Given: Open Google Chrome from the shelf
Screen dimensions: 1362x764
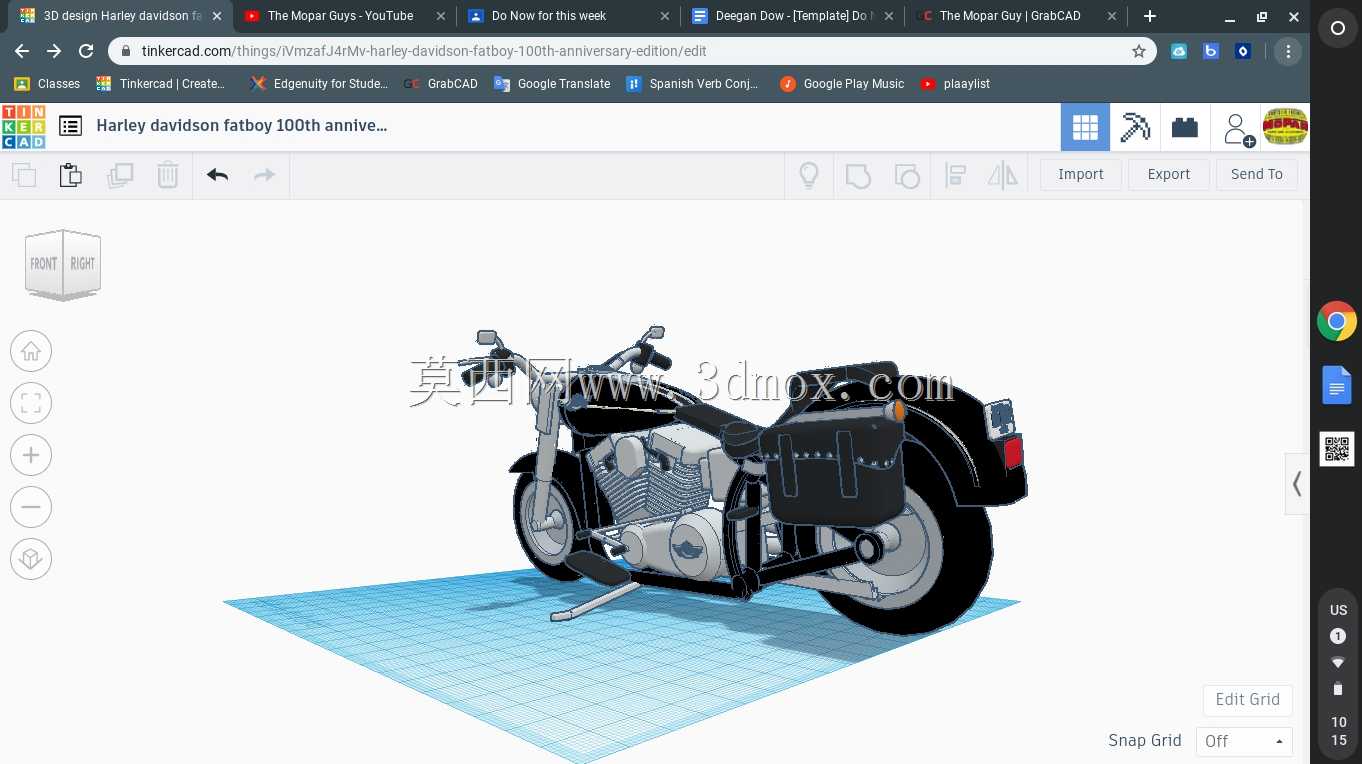Looking at the screenshot, I should (1337, 322).
